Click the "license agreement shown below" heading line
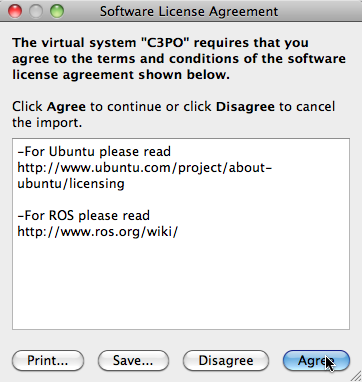The height and width of the screenshot is (382, 362). point(121,75)
